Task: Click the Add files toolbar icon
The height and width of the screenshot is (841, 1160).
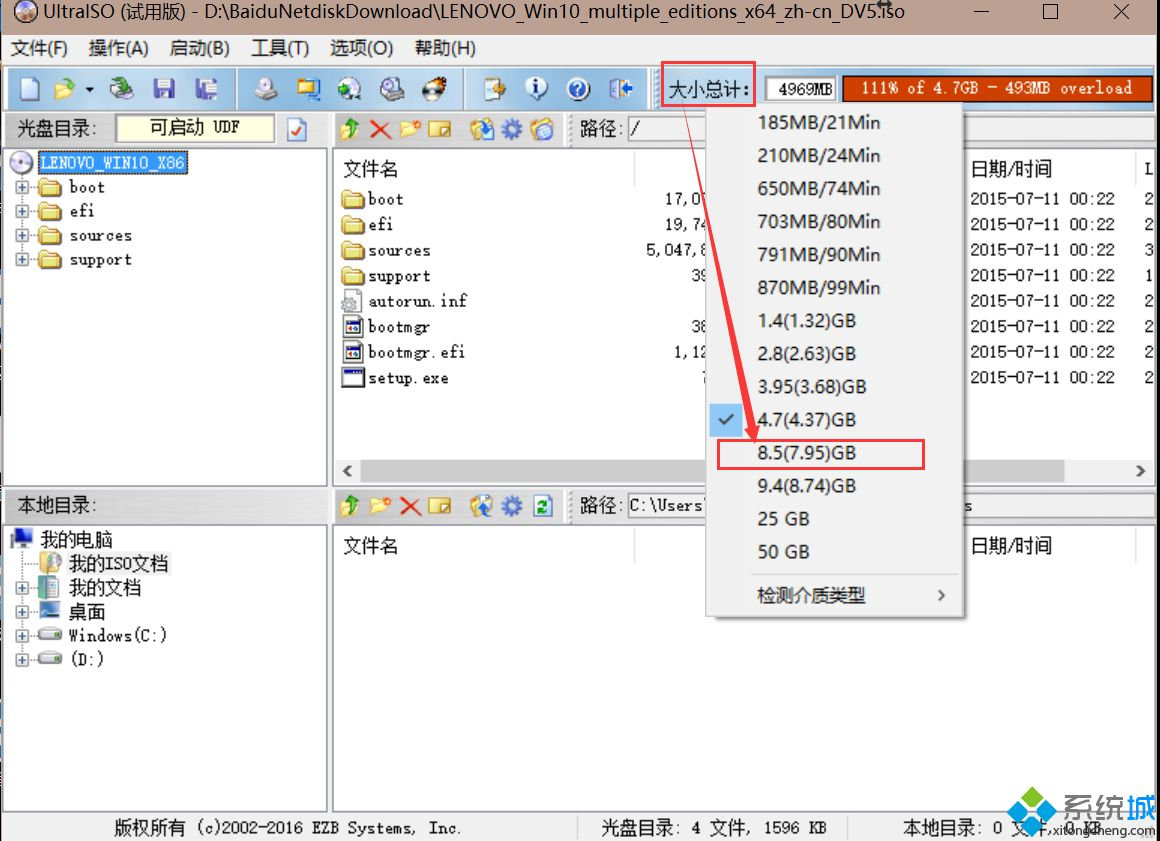Action: (494, 89)
